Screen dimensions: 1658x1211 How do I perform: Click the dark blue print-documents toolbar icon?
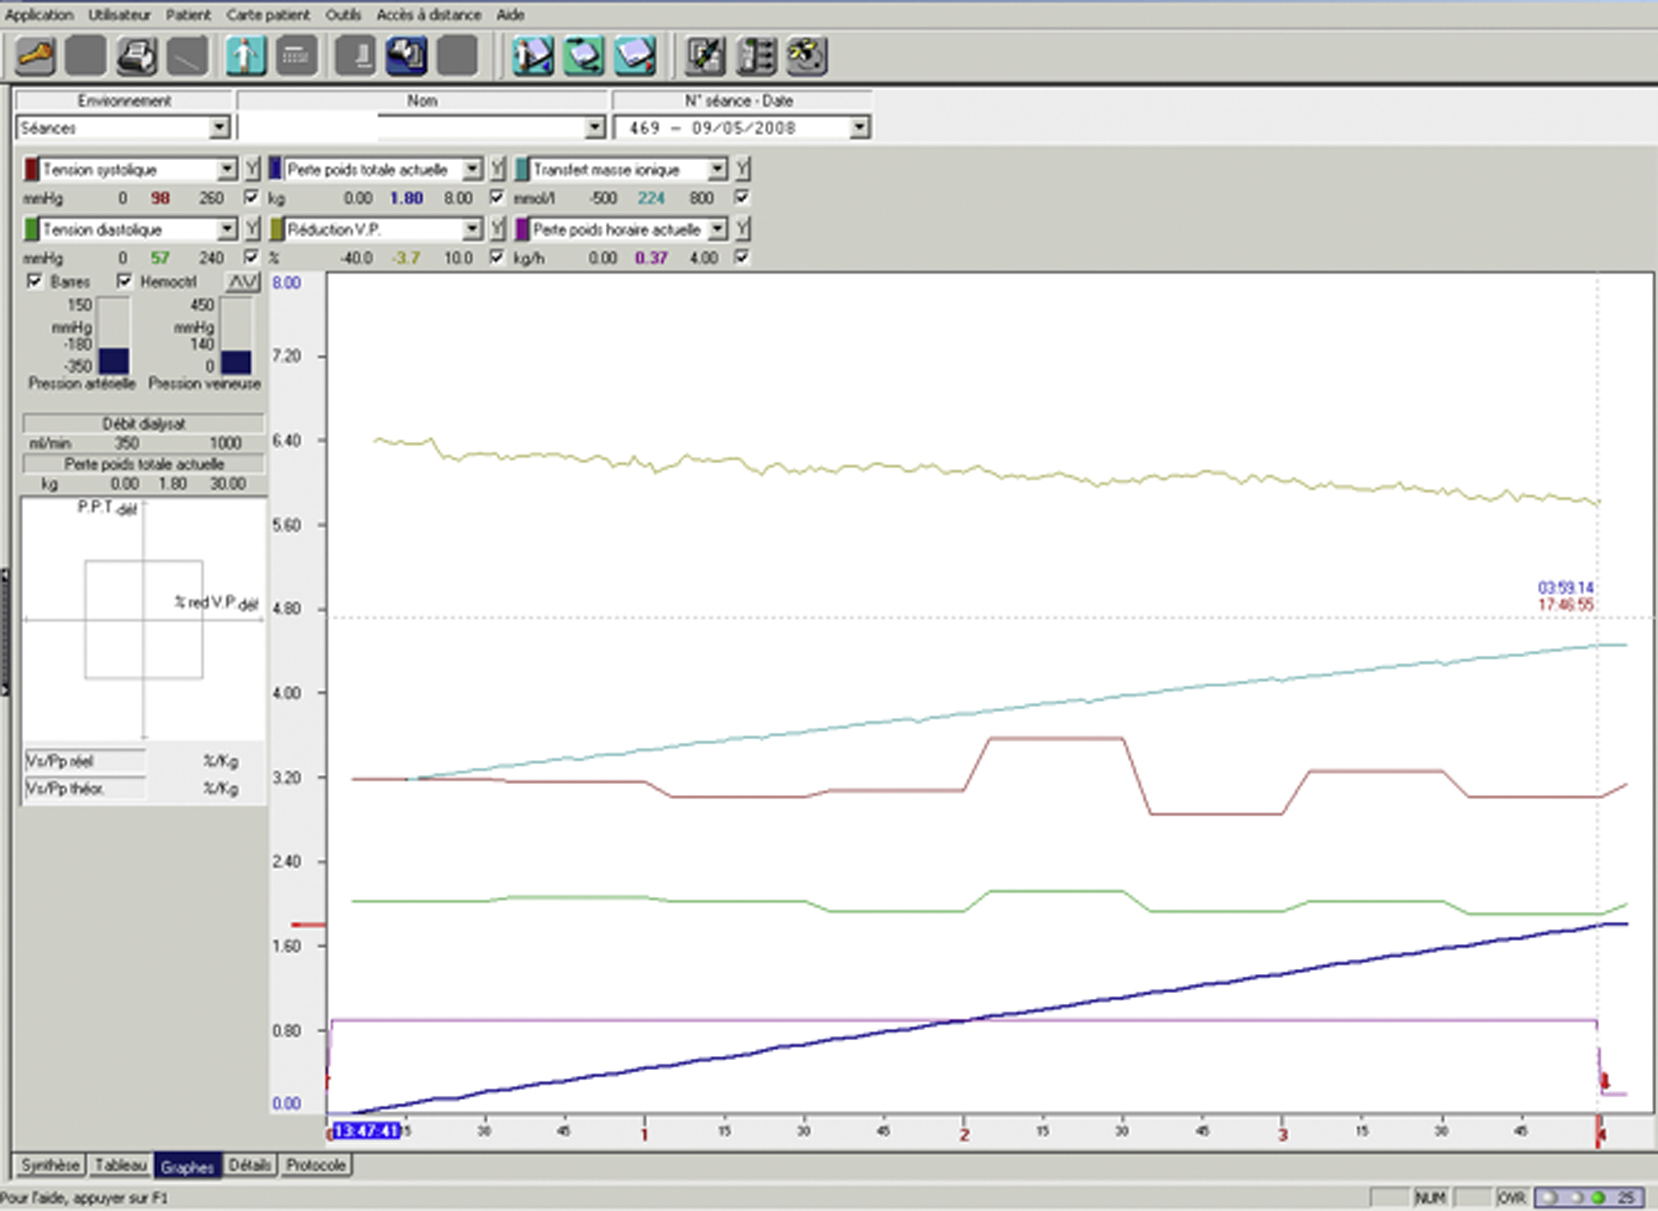click(x=406, y=56)
